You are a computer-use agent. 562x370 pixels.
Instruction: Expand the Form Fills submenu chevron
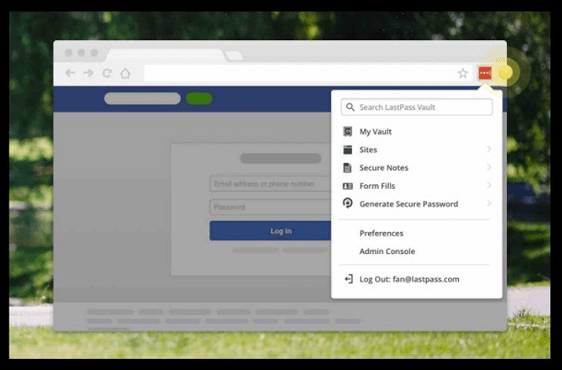coord(489,185)
